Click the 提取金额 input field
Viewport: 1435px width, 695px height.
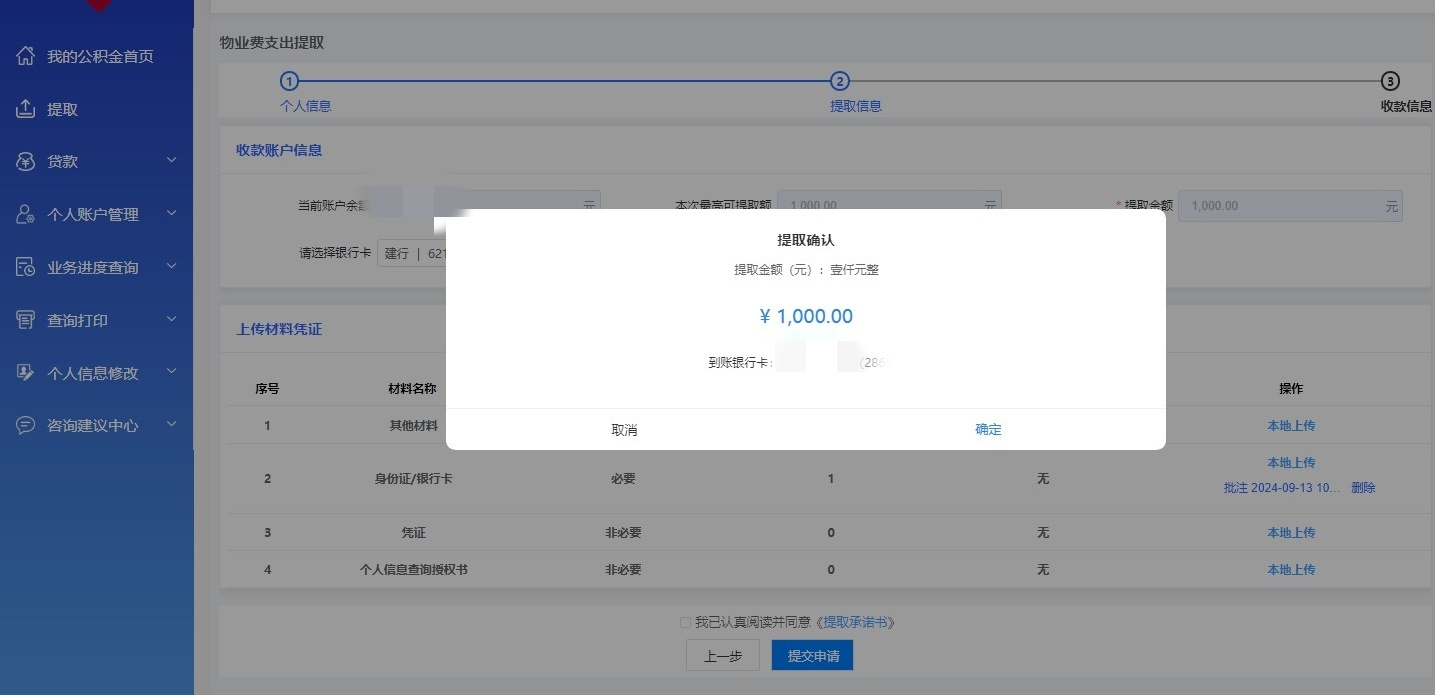coord(1280,206)
